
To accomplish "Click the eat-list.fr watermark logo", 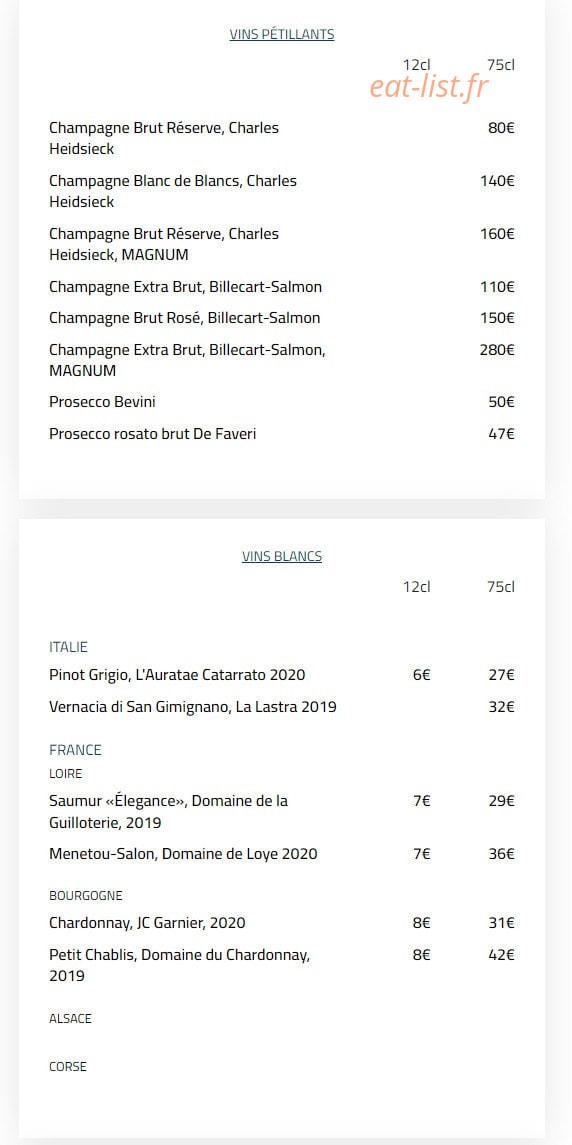I will [x=429, y=88].
